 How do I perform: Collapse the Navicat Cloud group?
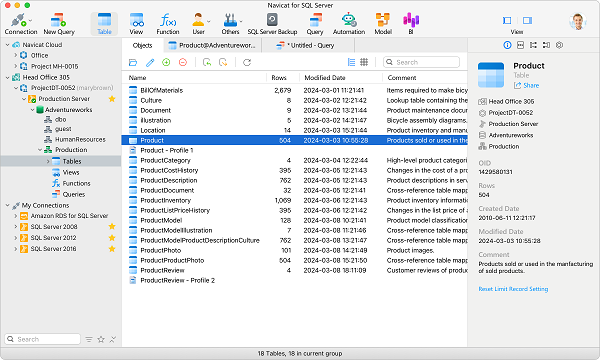click(x=7, y=45)
